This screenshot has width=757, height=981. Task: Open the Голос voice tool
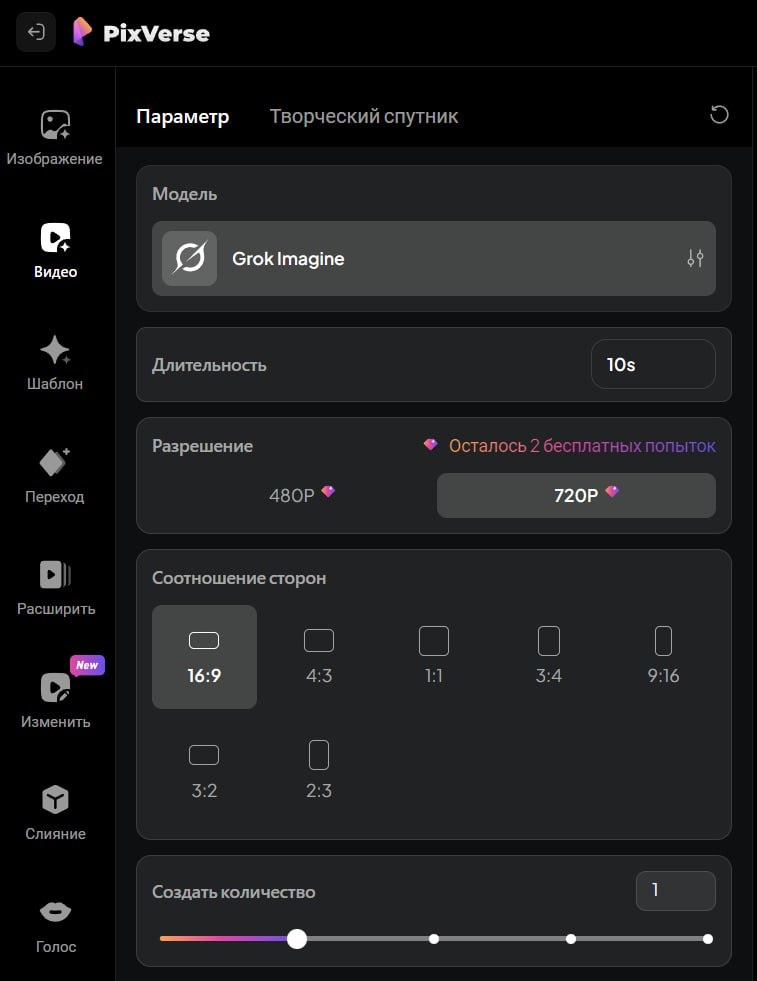pos(55,924)
